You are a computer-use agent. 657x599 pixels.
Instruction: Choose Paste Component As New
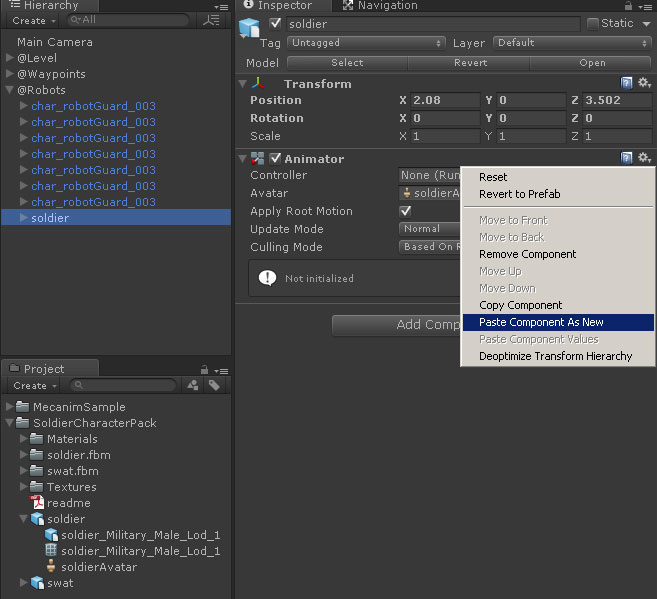click(558, 322)
